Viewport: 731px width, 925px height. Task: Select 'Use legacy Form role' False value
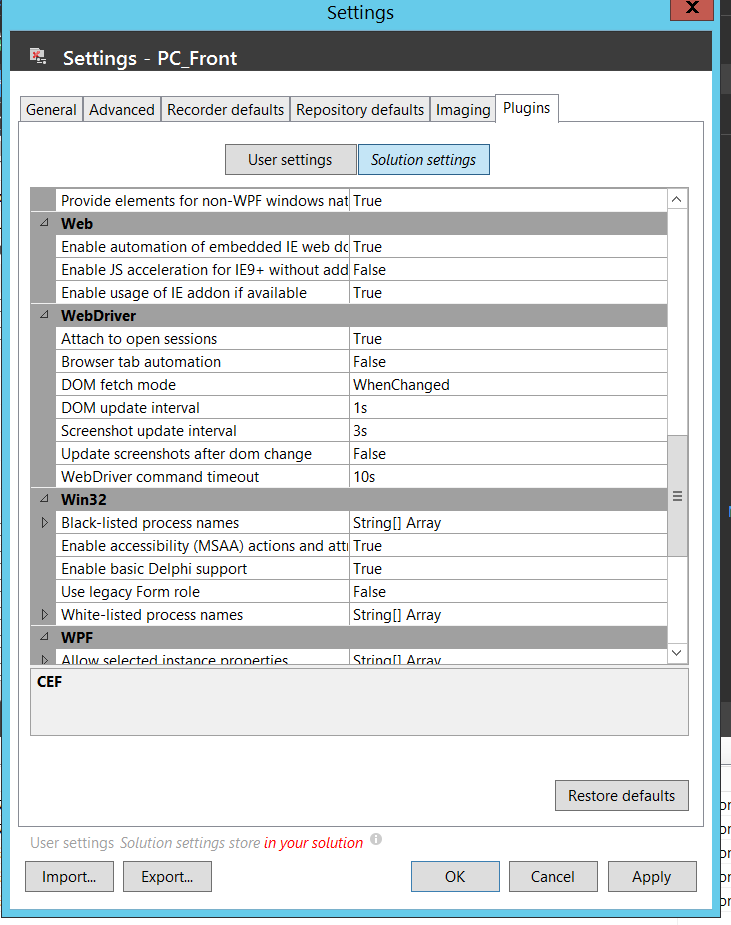(508, 592)
